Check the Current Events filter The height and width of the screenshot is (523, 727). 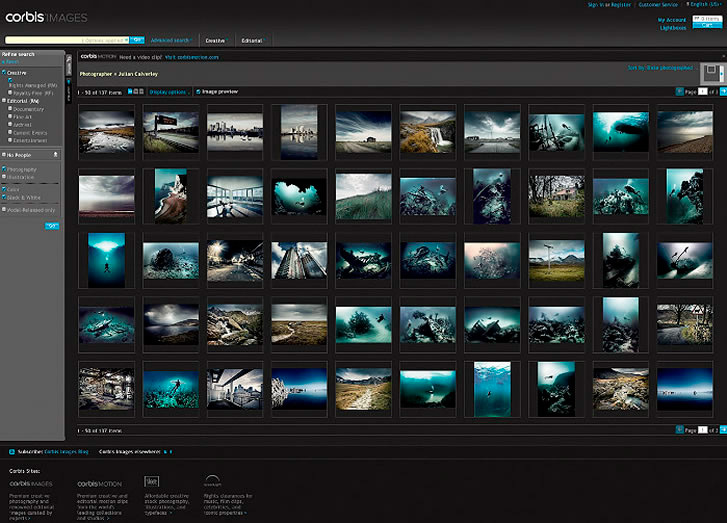pos(10,133)
